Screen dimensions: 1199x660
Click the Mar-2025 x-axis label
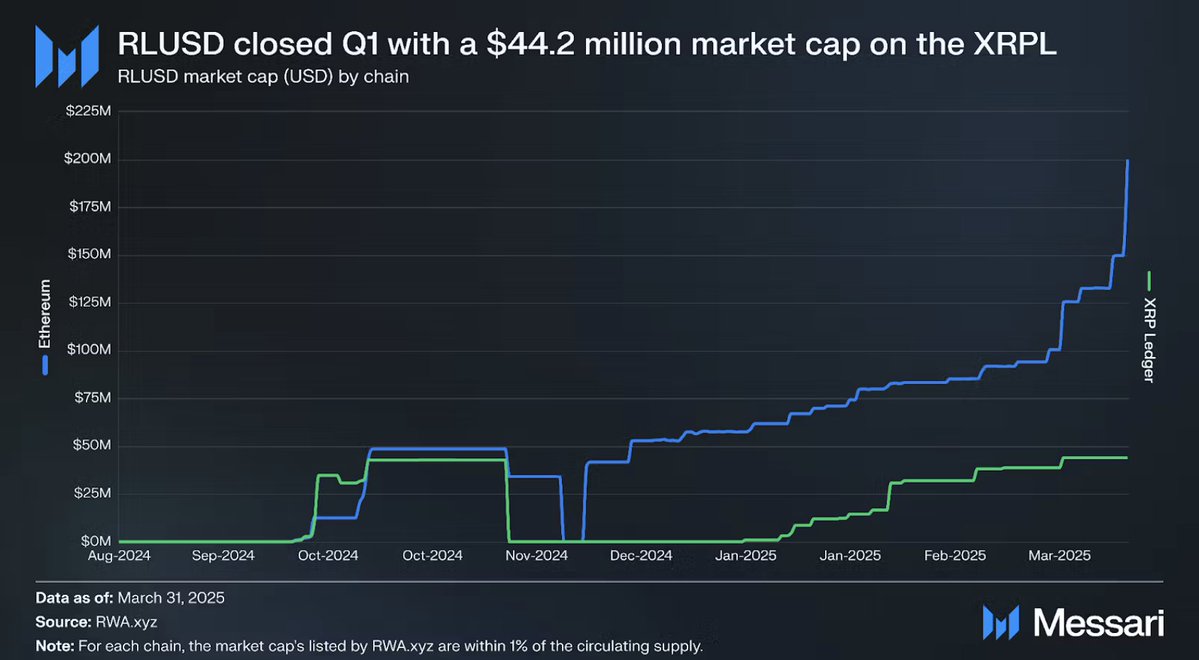(x=1060, y=556)
